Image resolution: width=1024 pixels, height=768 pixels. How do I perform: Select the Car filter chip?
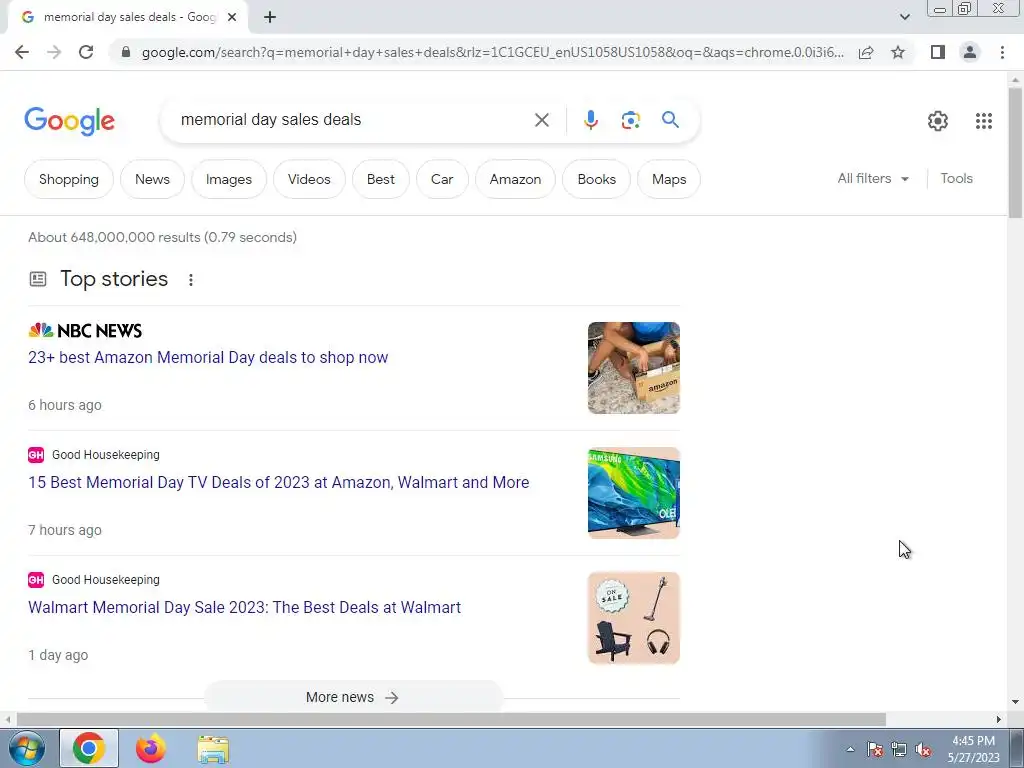pos(442,179)
